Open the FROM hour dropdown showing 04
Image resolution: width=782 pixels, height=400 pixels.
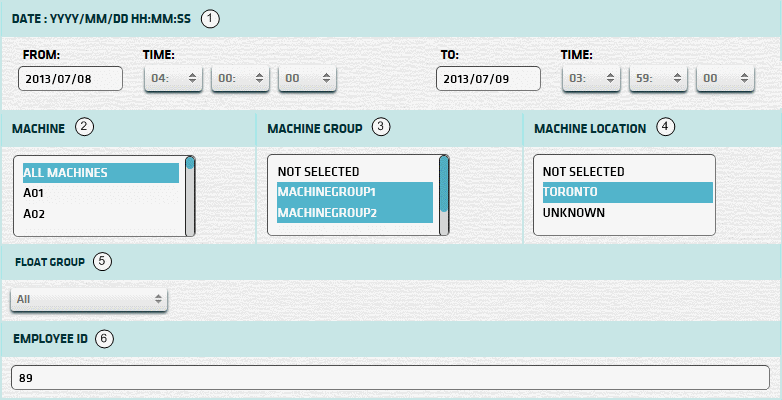pos(174,79)
